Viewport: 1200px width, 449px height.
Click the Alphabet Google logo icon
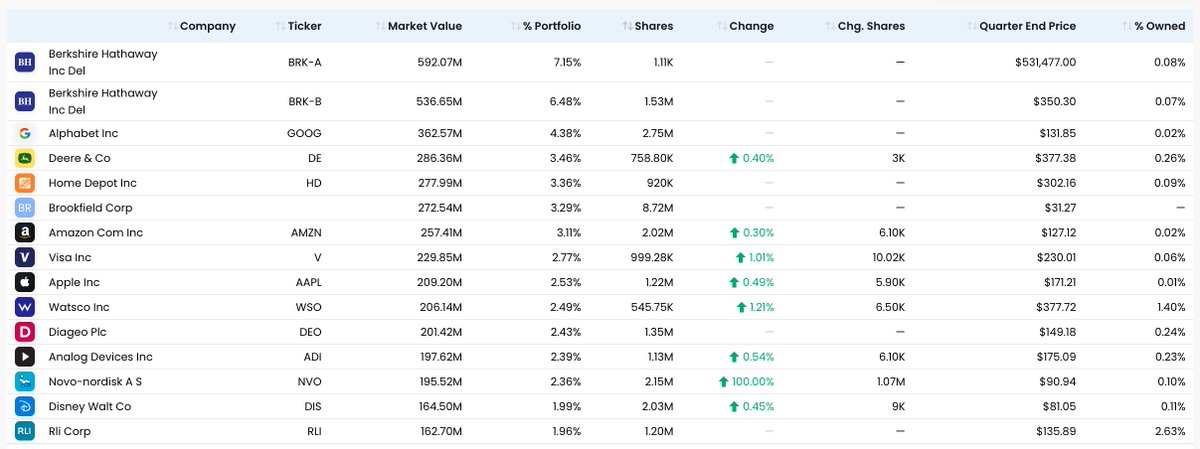pos(25,133)
